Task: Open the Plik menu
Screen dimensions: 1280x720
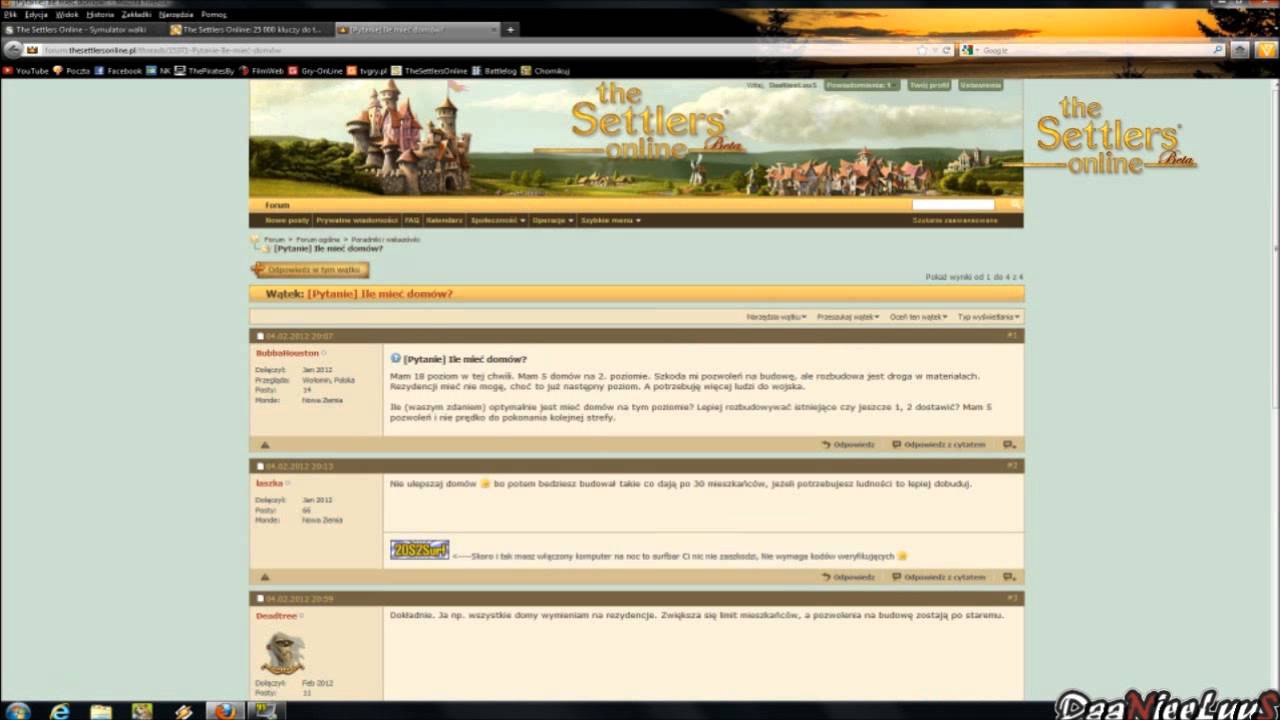Action: [10, 15]
